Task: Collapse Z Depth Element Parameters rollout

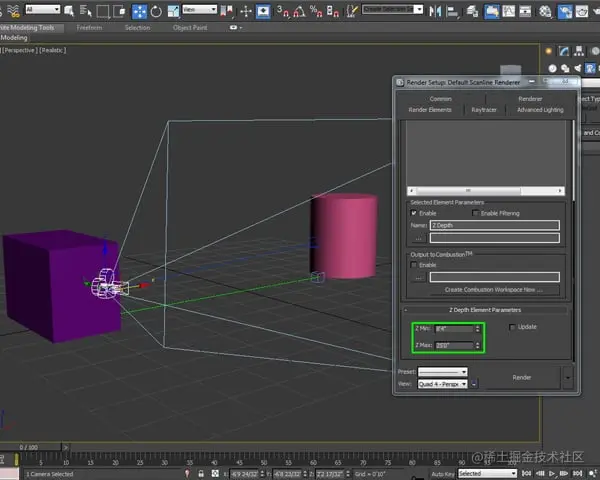Action: 485,310
